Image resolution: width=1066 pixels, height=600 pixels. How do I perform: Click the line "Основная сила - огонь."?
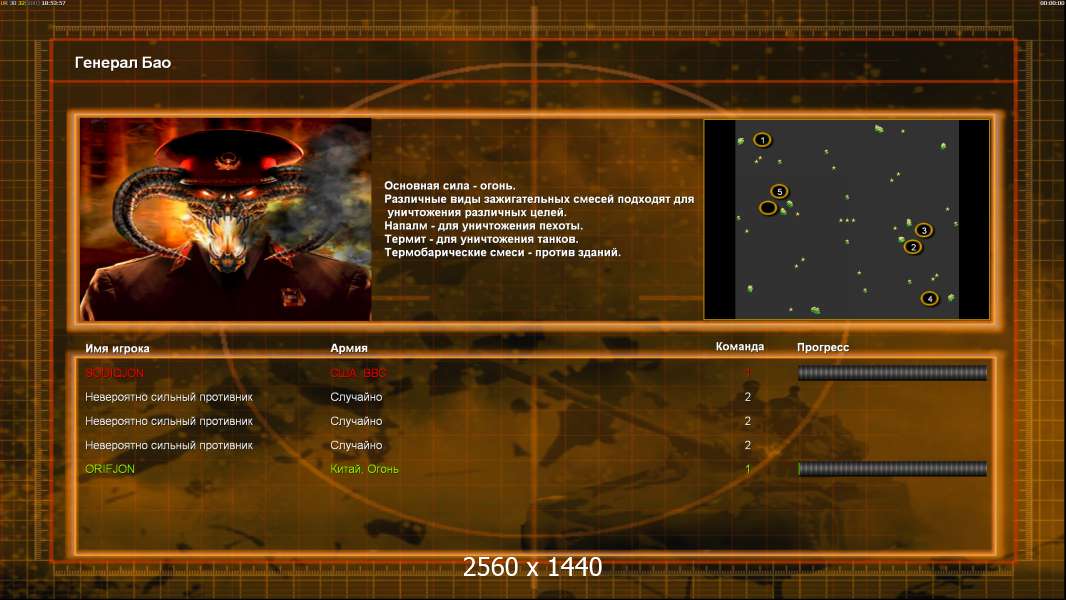[449, 186]
